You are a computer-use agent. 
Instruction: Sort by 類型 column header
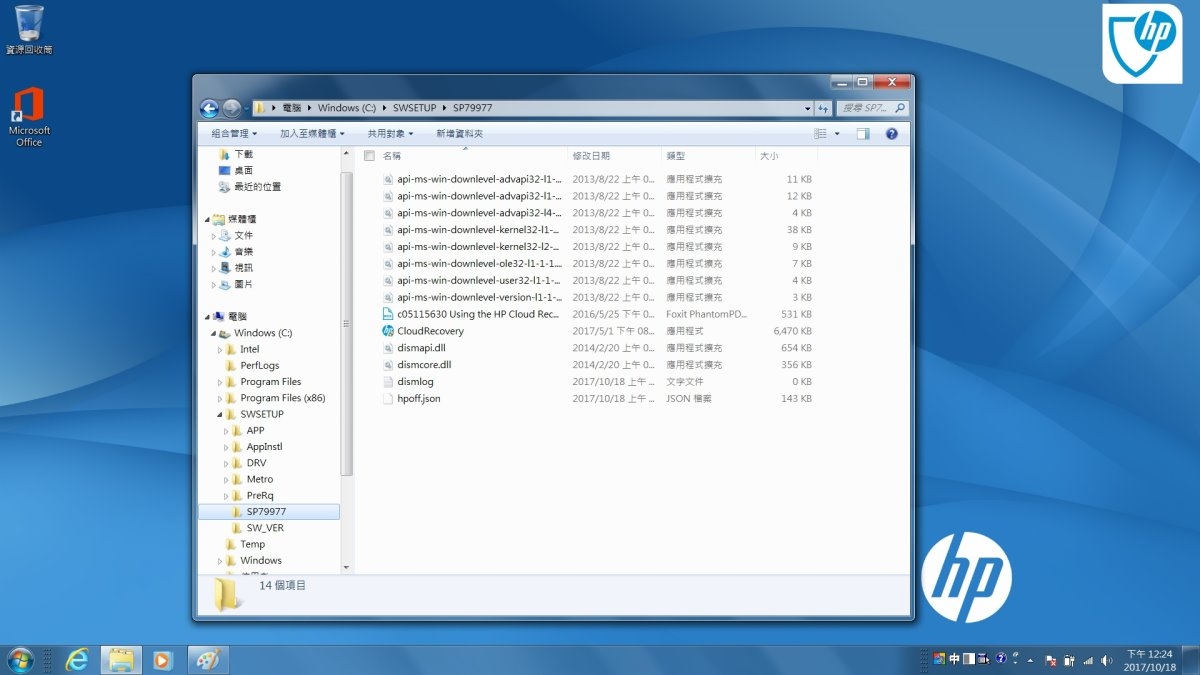pyautogui.click(x=676, y=156)
